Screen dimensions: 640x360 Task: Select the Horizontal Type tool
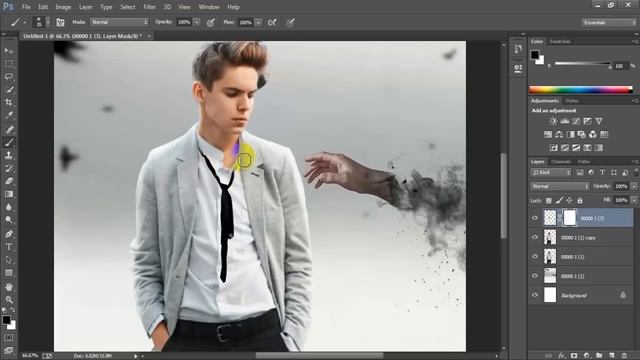click(9, 247)
